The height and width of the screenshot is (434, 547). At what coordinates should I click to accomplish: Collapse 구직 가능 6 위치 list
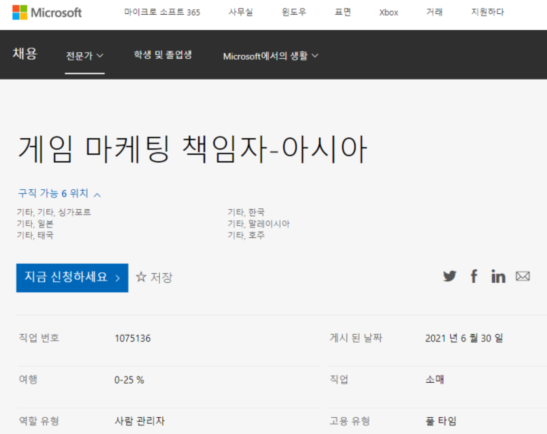pyautogui.click(x=59, y=193)
